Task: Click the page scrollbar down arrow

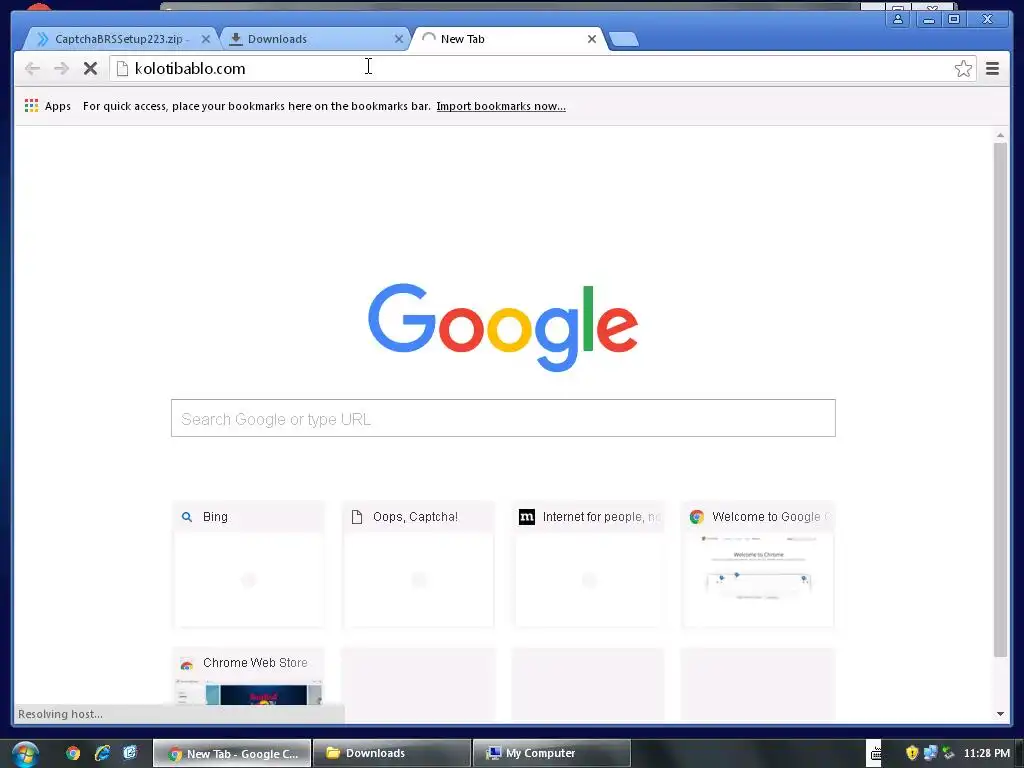Action: click(x=1000, y=714)
